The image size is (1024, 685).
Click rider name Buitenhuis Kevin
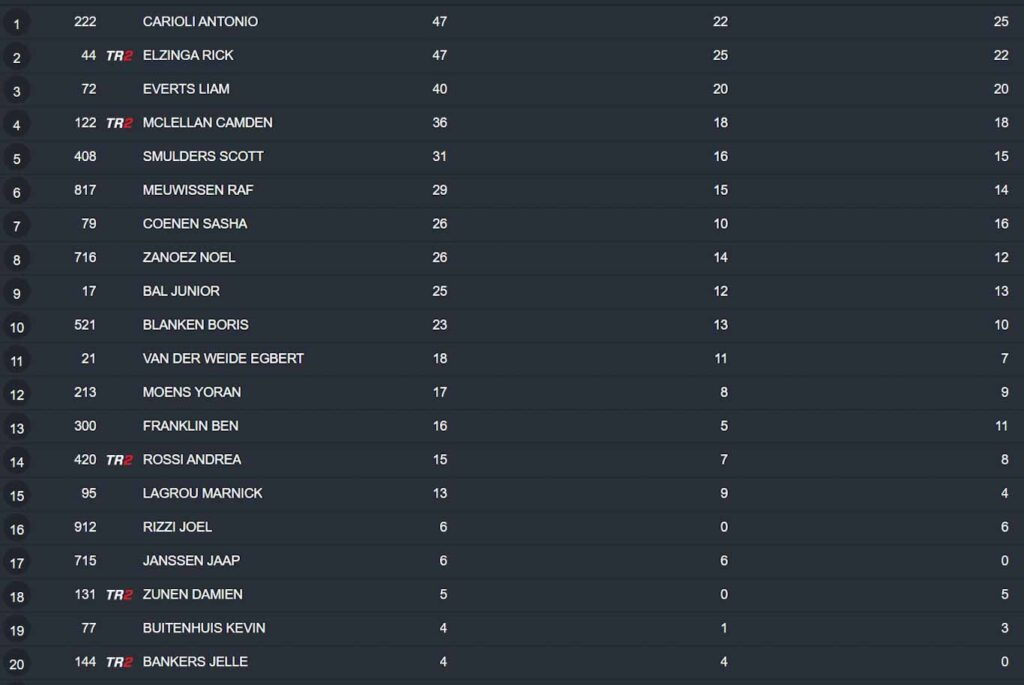[204, 628]
